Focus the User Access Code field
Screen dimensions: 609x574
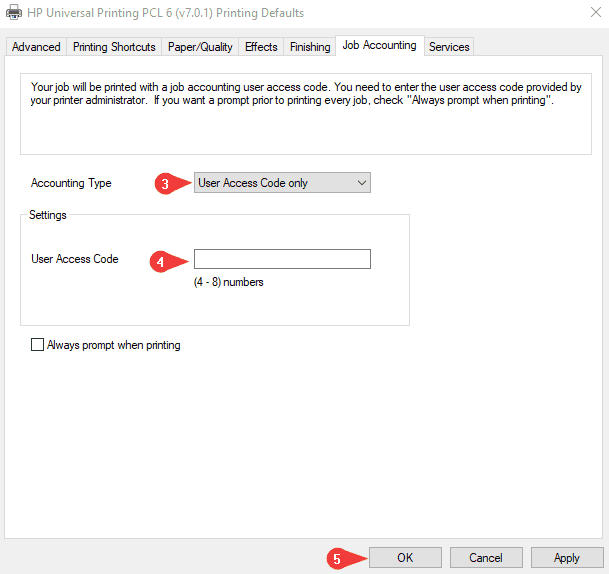pos(282,259)
